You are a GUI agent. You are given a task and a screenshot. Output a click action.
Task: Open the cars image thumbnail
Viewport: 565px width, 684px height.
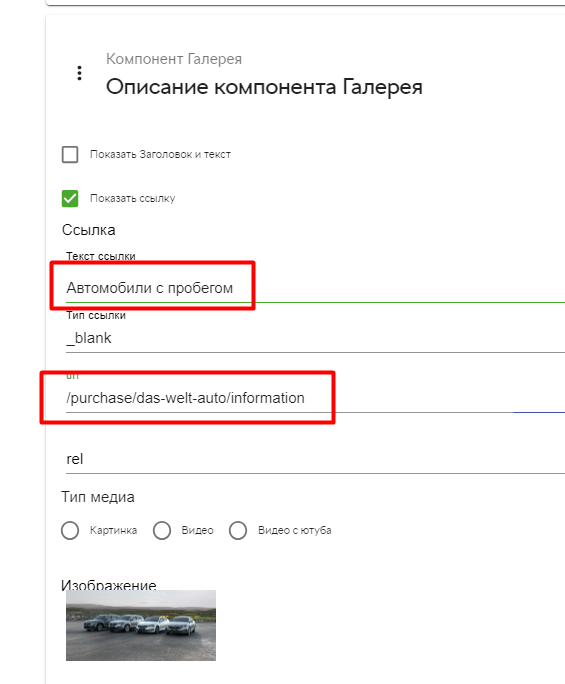[141, 625]
